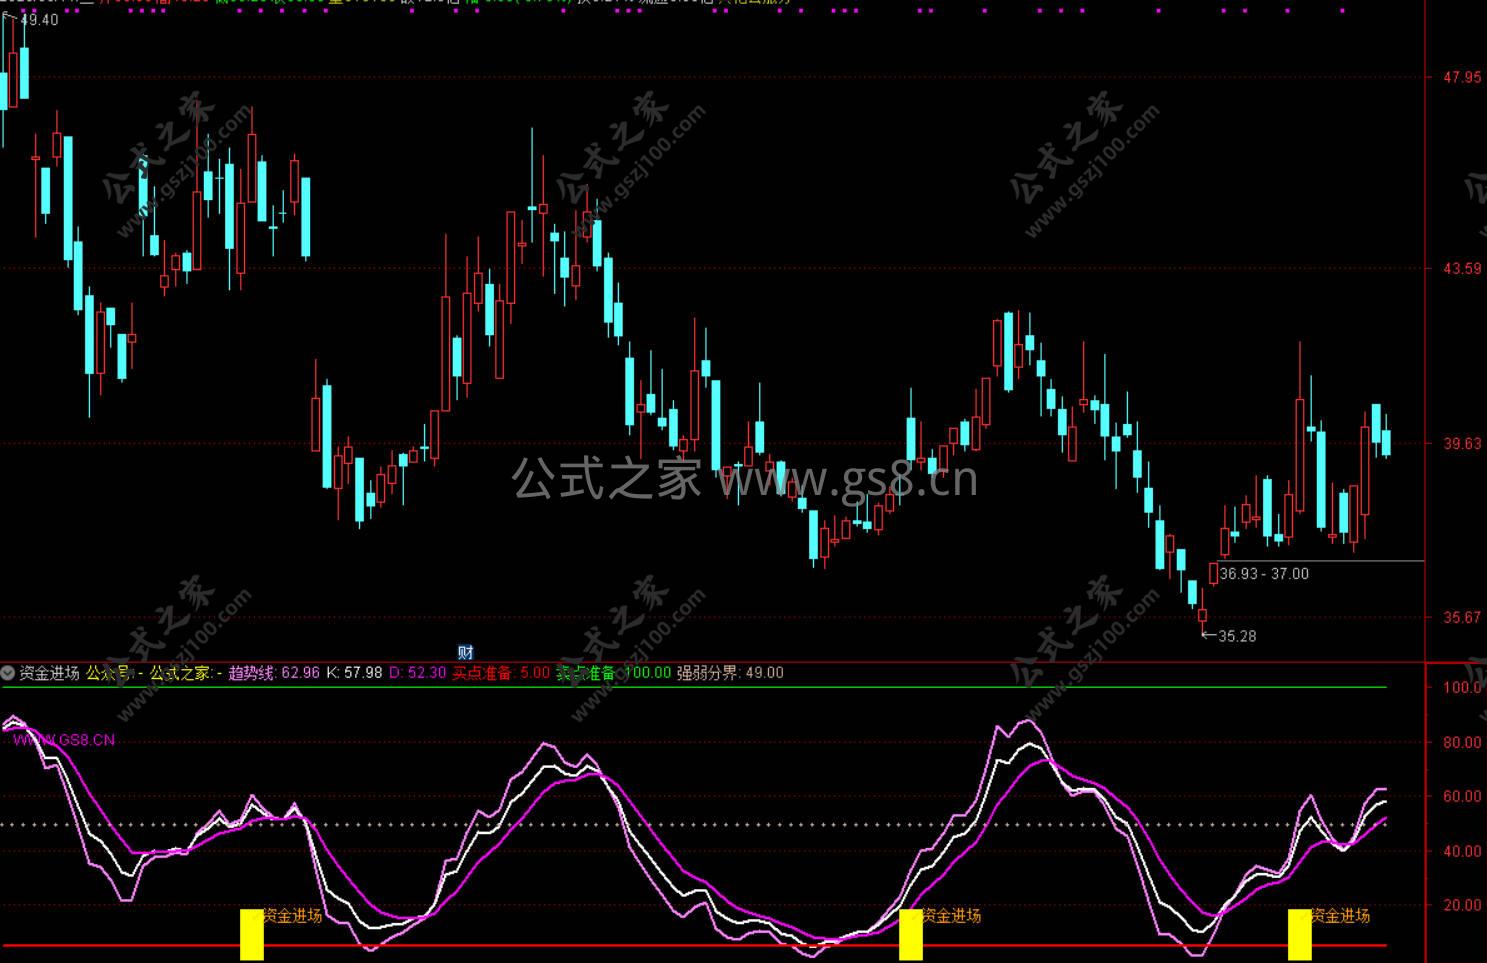Click the last yellow 资金进场 signal bar

pyautogui.click(x=1299, y=934)
